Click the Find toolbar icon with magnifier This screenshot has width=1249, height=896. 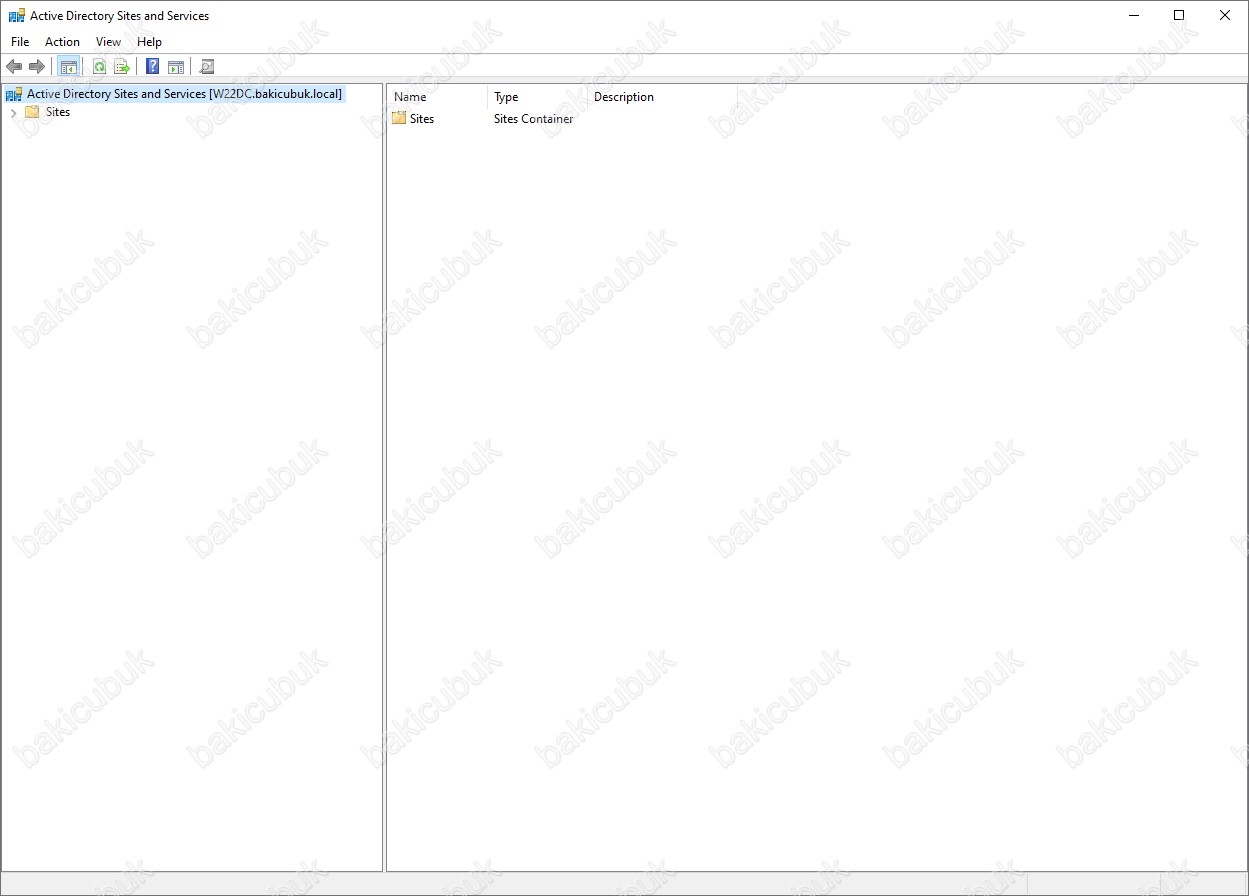(207, 67)
